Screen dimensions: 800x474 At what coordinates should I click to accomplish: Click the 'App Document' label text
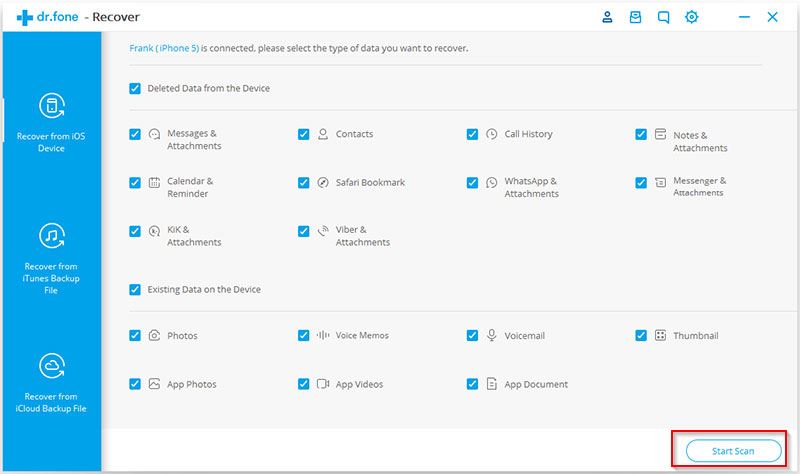click(x=536, y=384)
